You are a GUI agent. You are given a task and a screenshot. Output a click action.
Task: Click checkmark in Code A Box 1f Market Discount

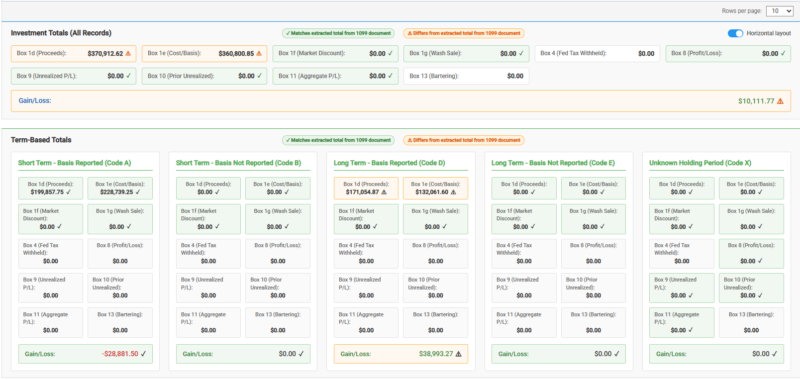(60, 226)
